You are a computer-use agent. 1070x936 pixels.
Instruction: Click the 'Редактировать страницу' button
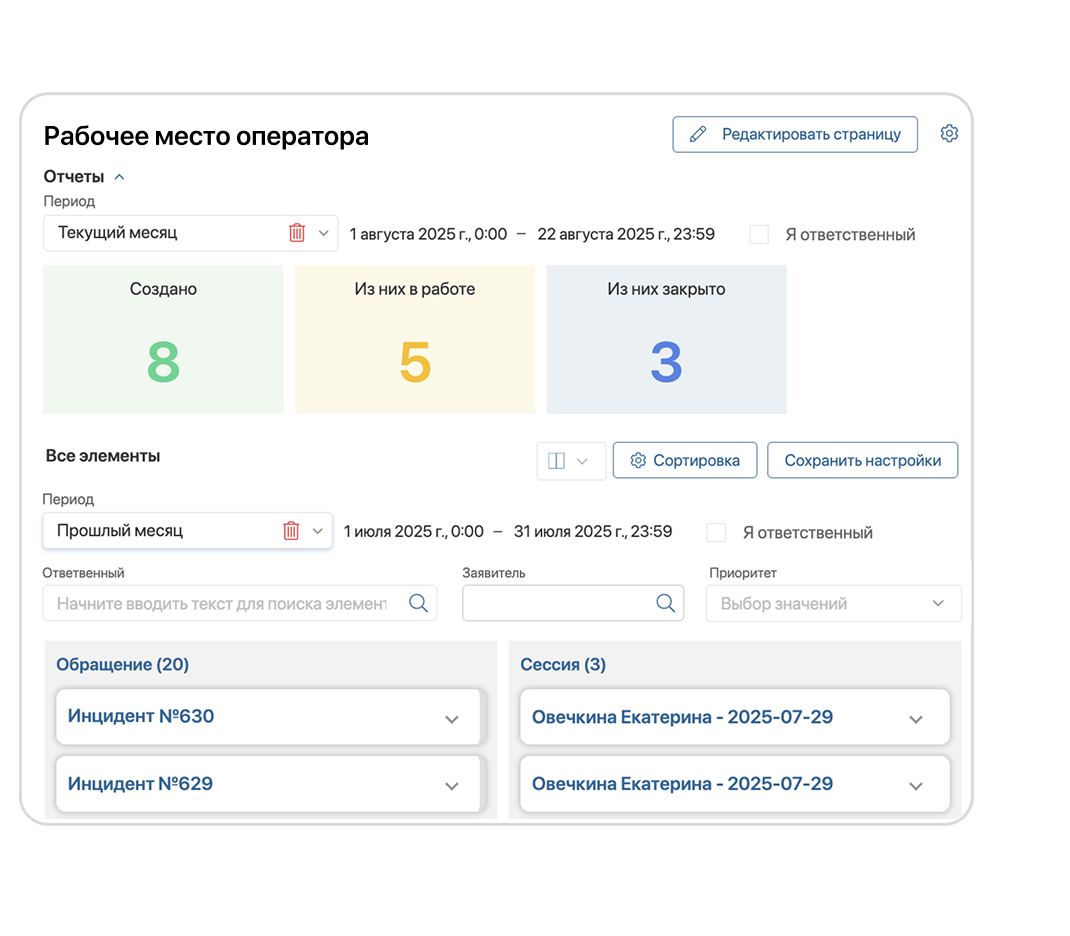(x=795, y=134)
